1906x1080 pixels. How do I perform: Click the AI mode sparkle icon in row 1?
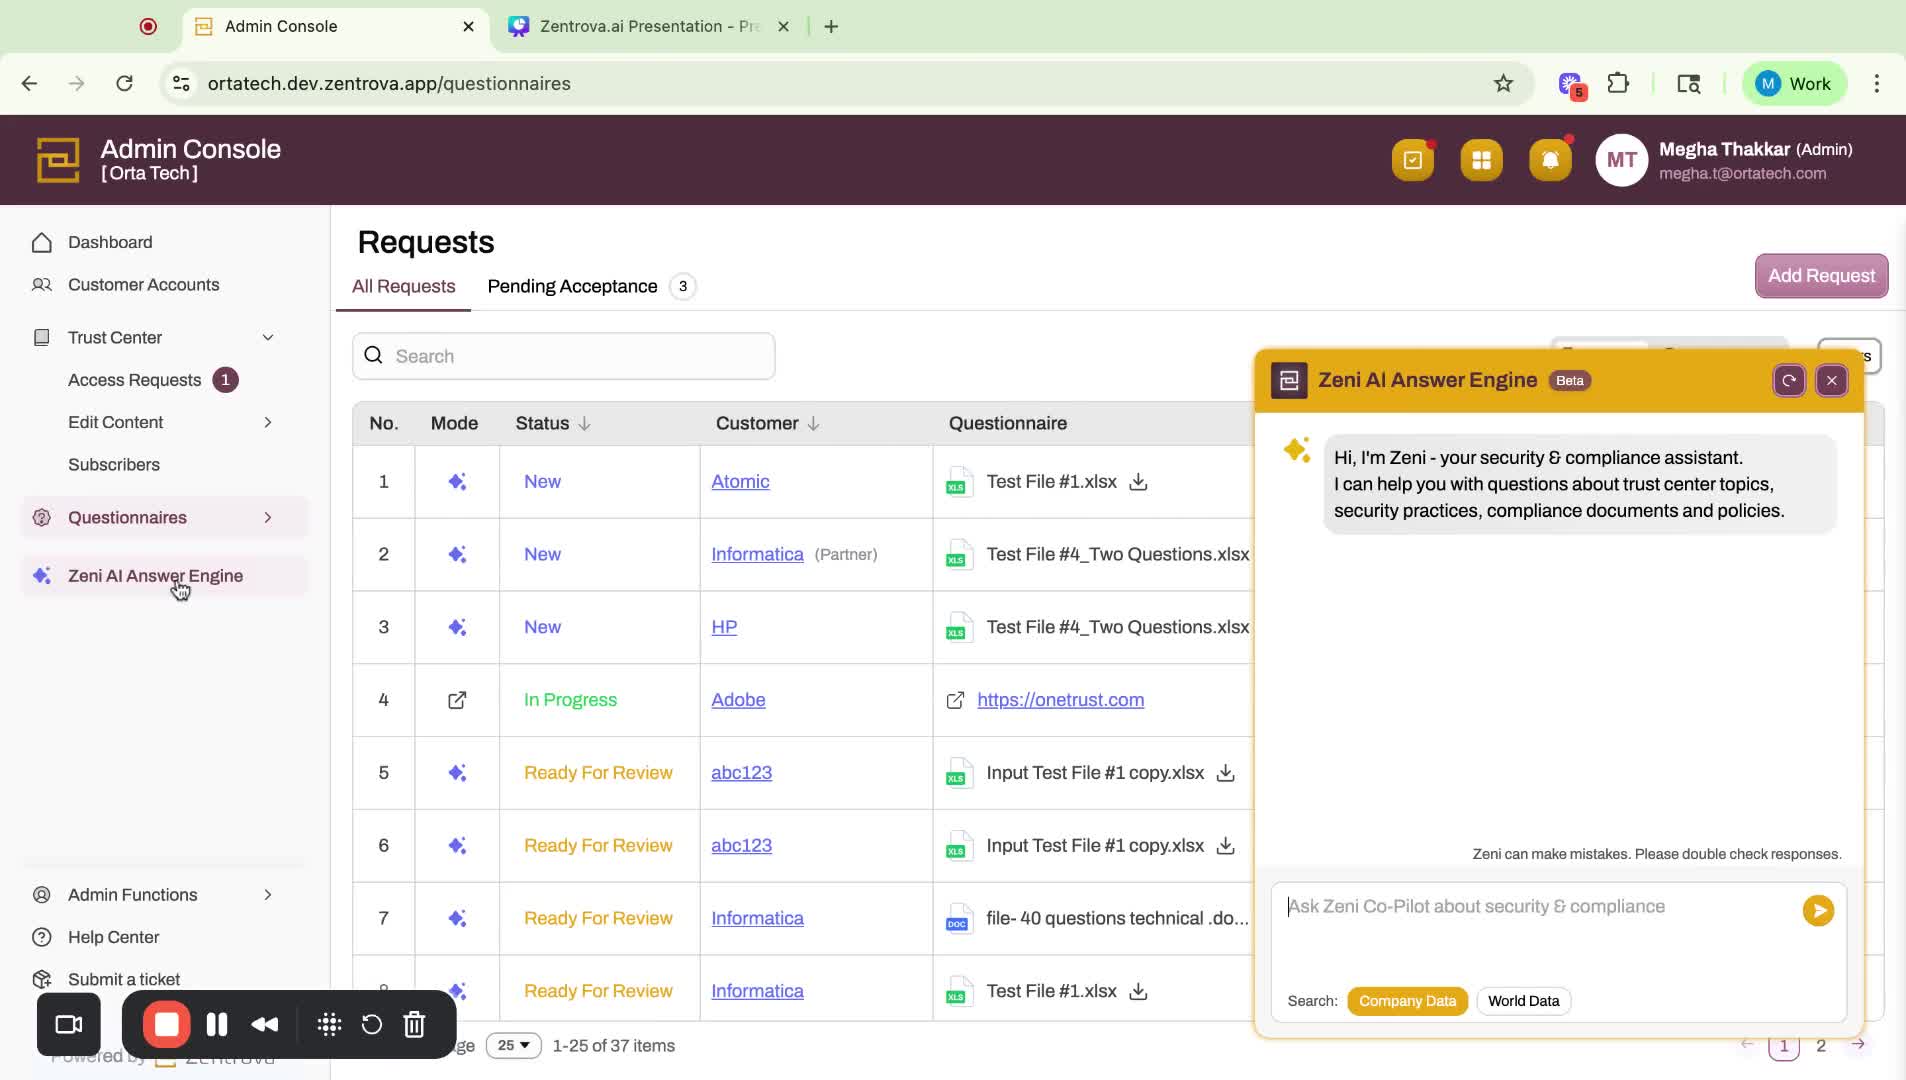coord(457,482)
